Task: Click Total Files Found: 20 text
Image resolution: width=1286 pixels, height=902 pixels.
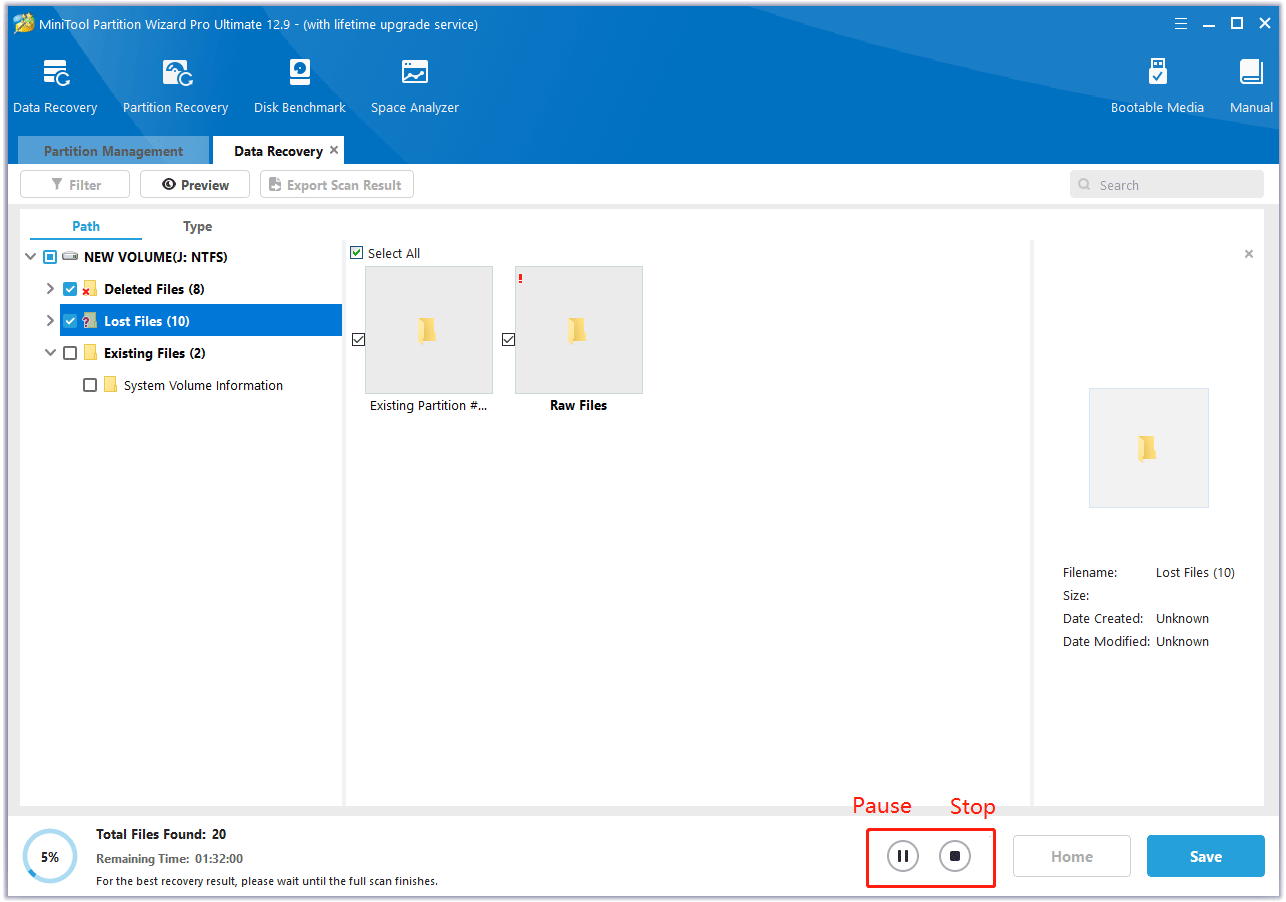Action: click(160, 834)
